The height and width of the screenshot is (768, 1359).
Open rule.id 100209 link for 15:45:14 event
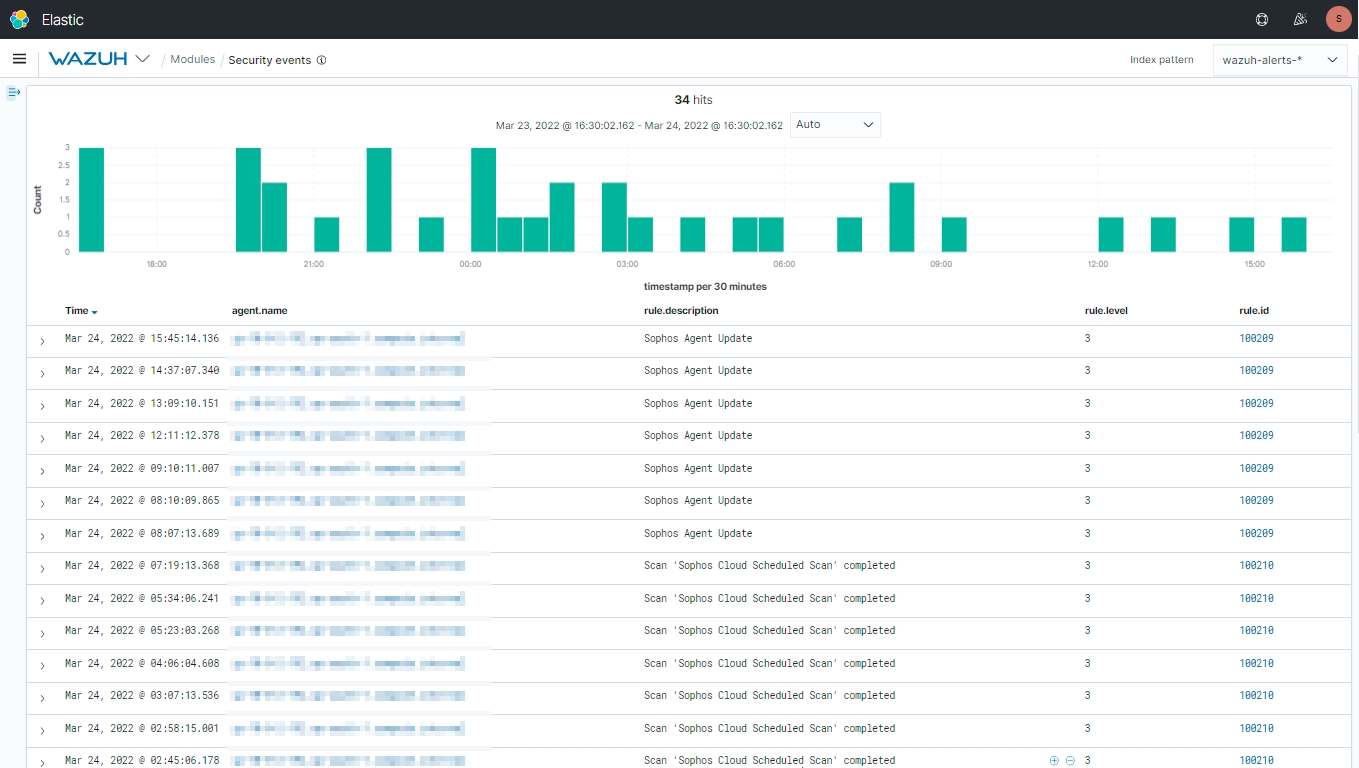tap(1256, 338)
